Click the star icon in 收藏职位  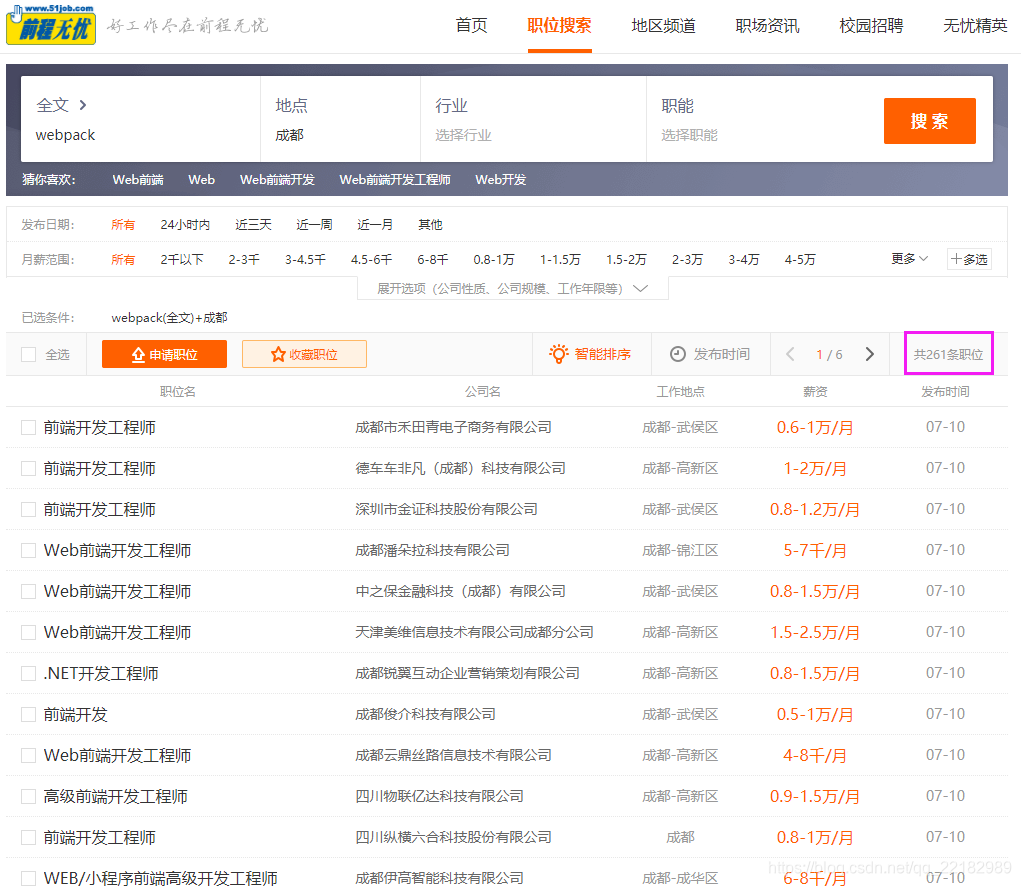pyautogui.click(x=278, y=354)
